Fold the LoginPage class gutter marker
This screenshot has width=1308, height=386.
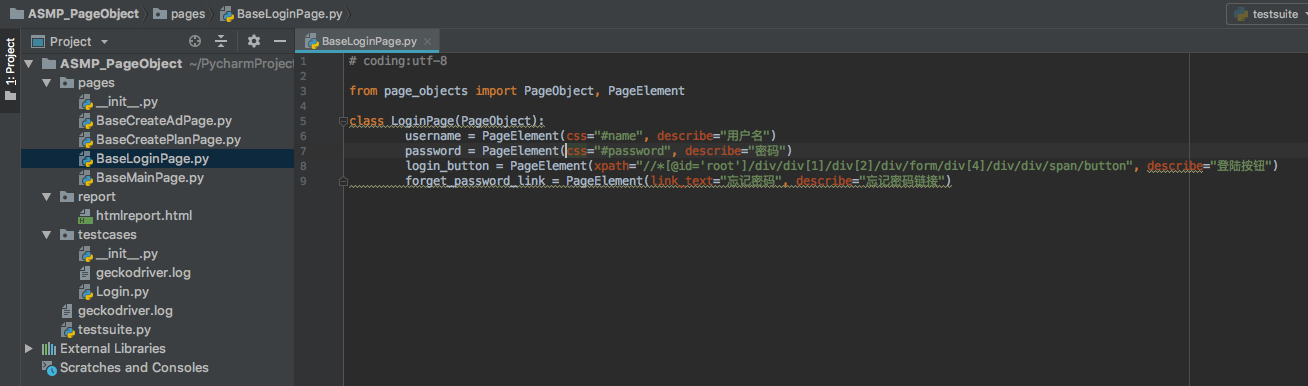pyautogui.click(x=343, y=121)
